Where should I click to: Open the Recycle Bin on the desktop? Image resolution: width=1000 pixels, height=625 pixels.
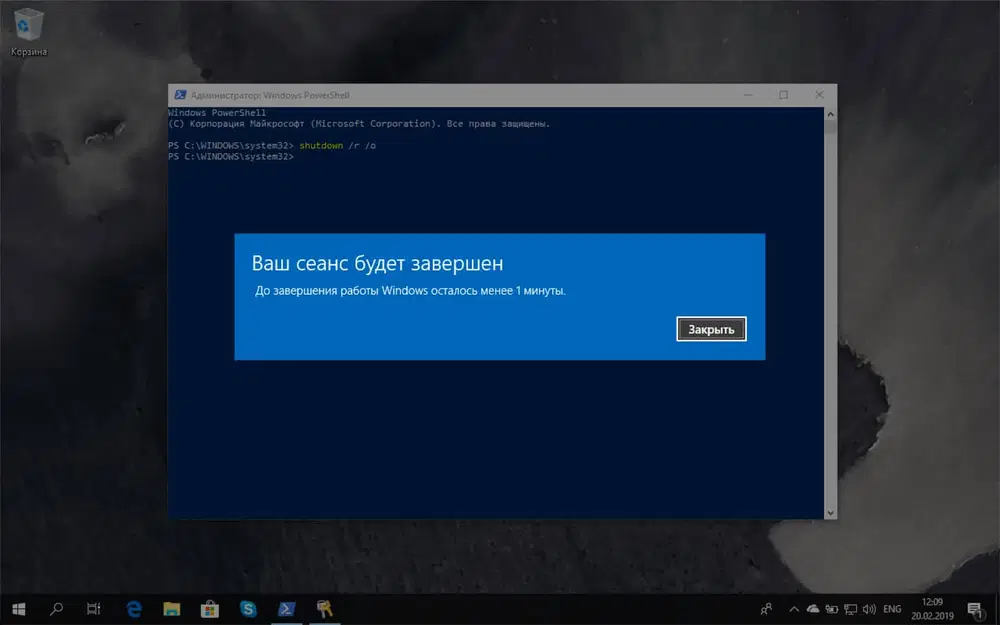27,24
